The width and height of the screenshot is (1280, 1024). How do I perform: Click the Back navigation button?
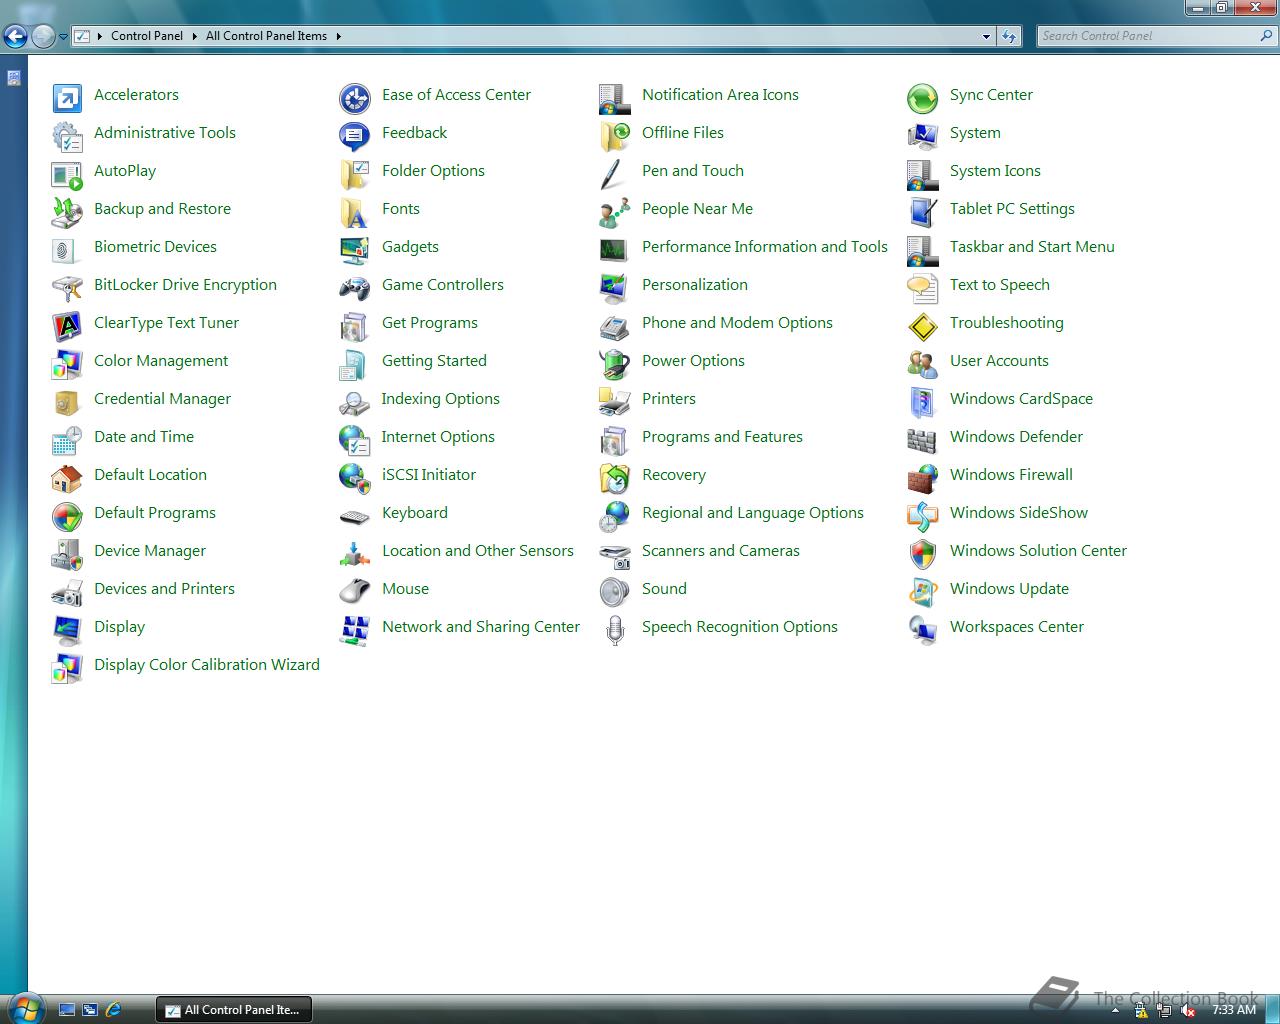[x=16, y=37]
